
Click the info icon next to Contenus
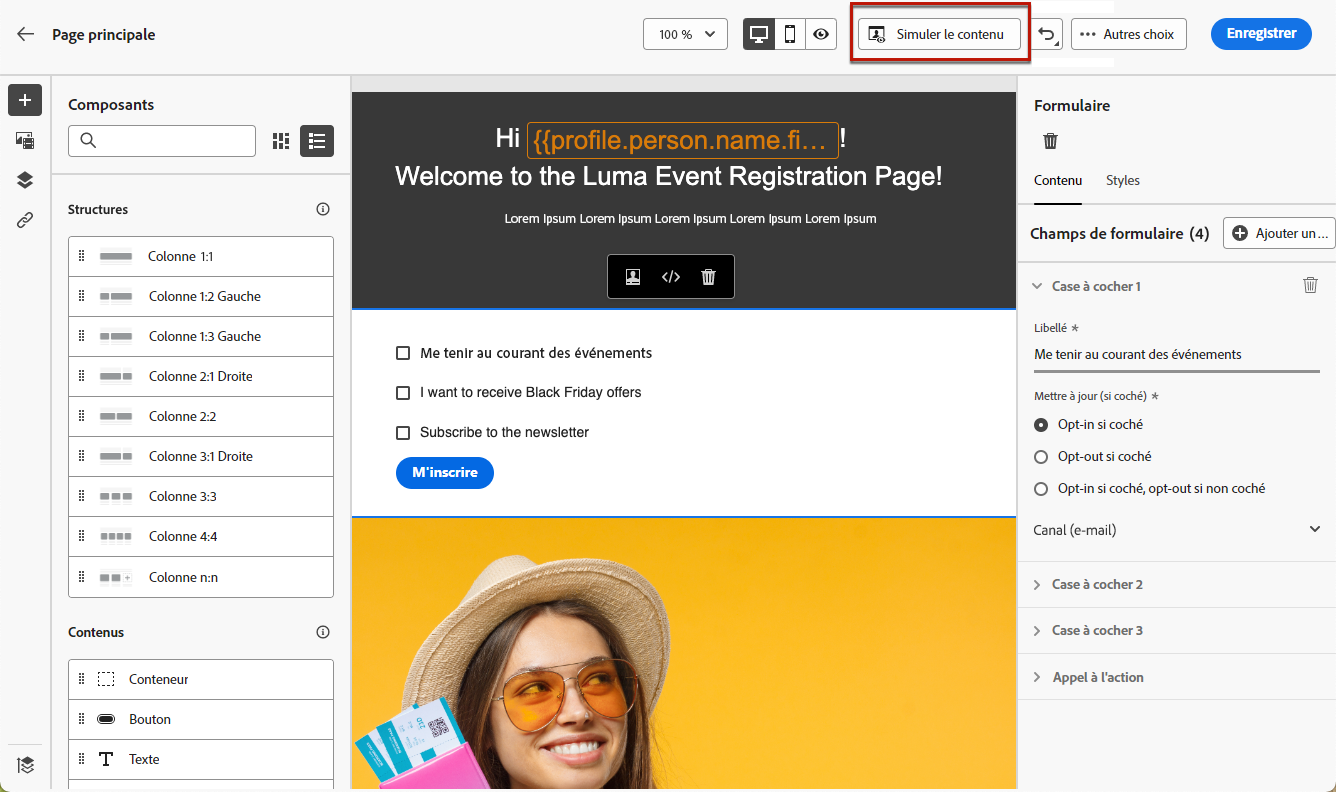pos(323,632)
